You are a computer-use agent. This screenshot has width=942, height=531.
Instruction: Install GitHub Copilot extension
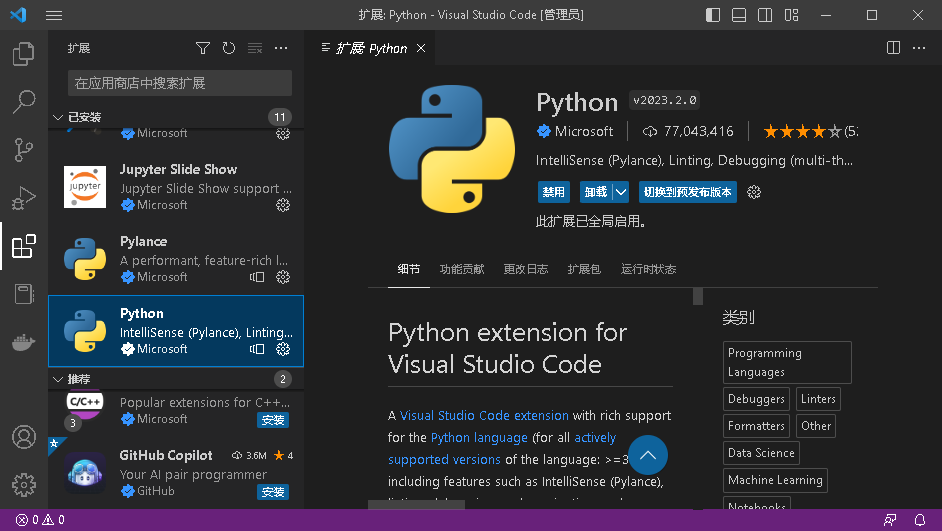[x=273, y=492]
